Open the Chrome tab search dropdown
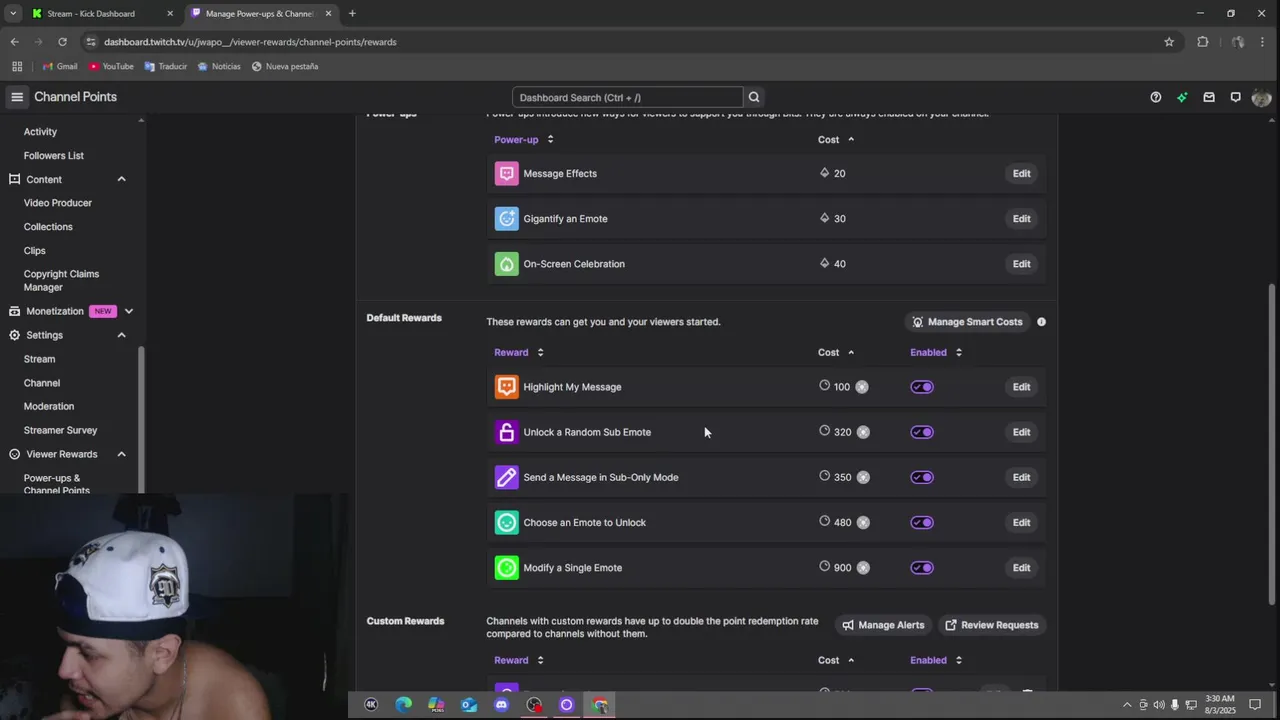 click(13, 13)
